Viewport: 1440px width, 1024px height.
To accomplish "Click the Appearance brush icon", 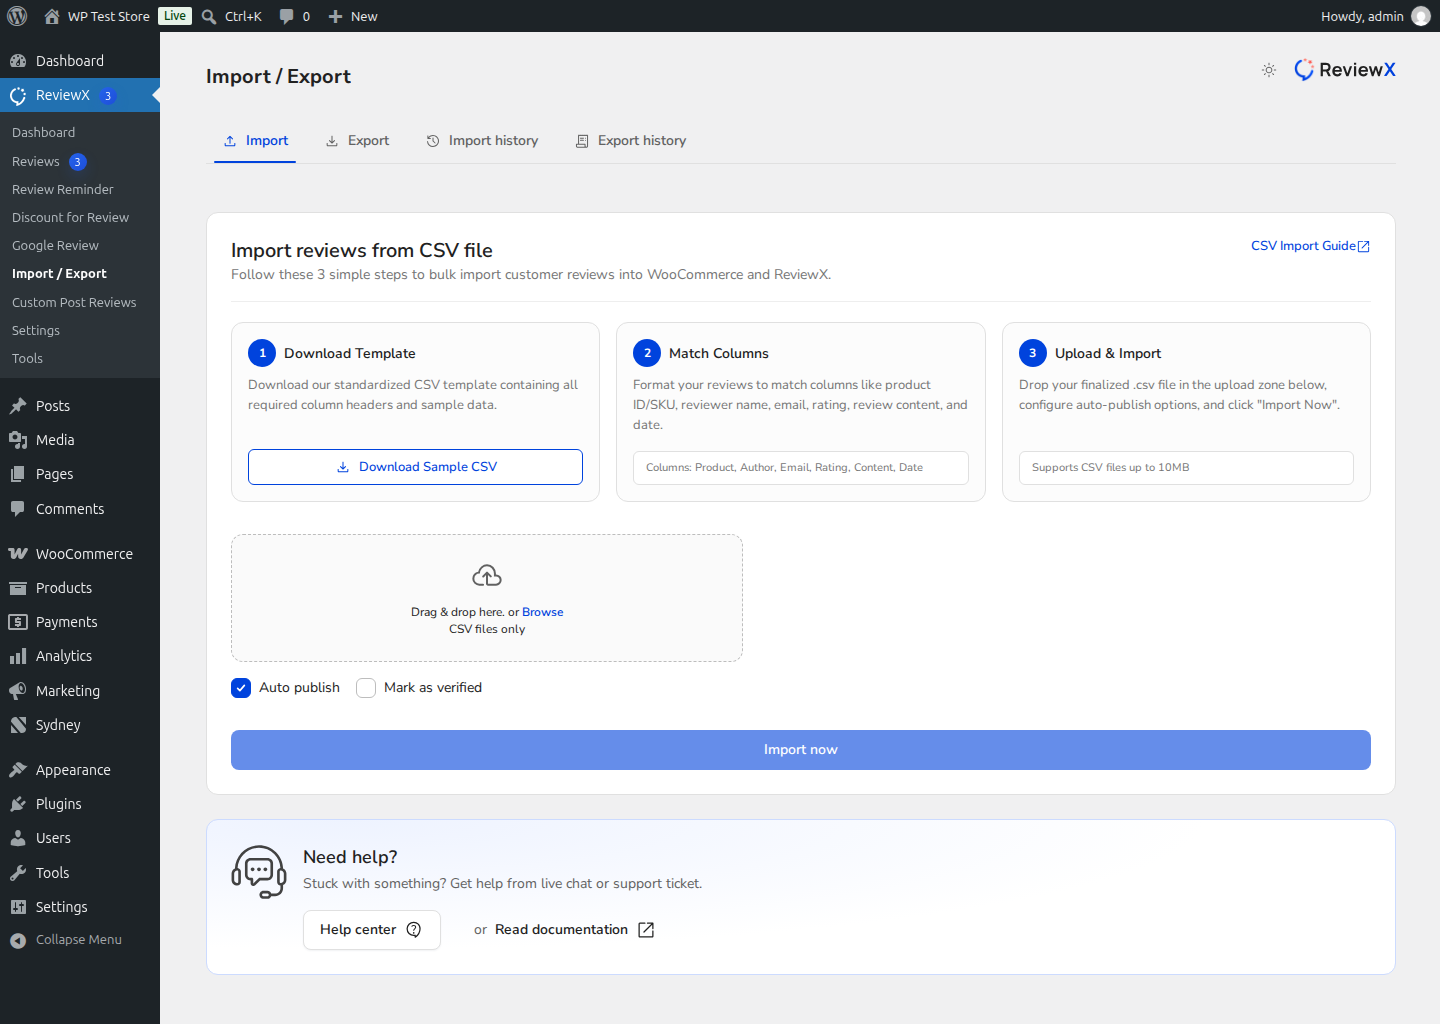I will [x=18, y=770].
